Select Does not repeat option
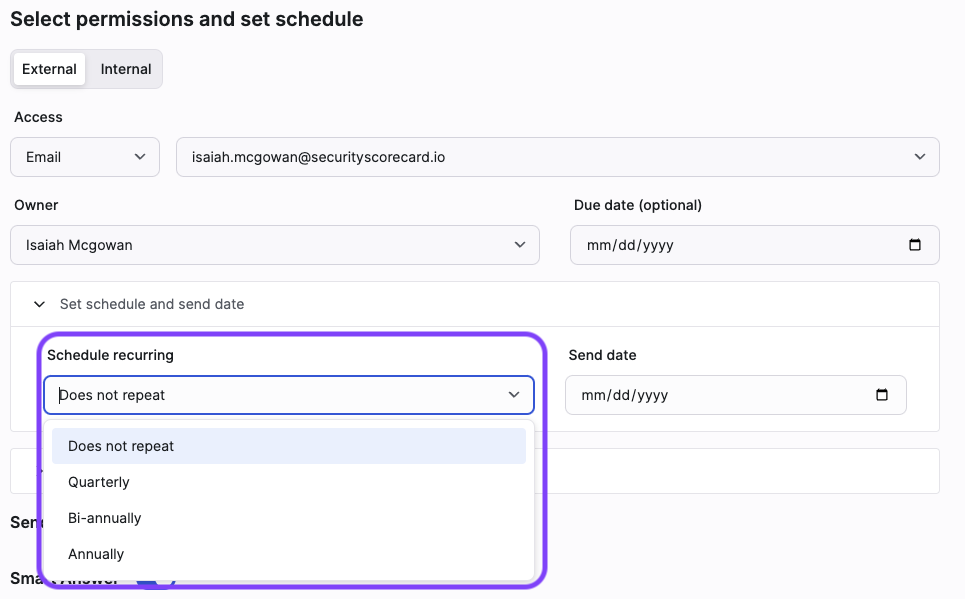Screen dimensions: 965x599 point(289,446)
